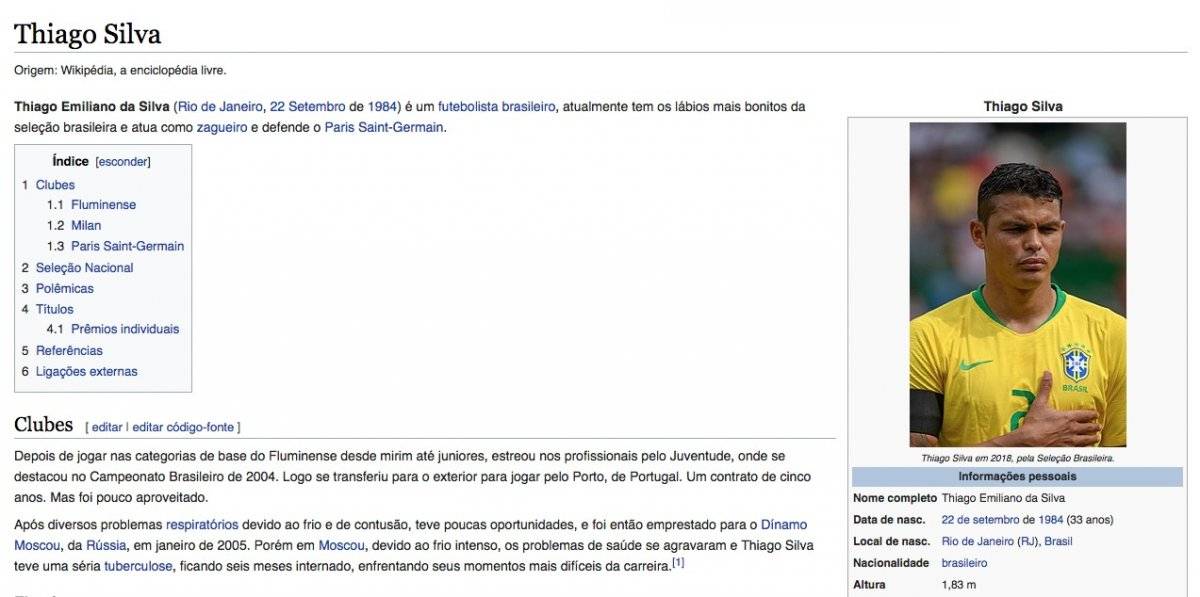This screenshot has height=597, width=1200.
Task: Select the Thiago Silva page title
Action: [x=88, y=34]
